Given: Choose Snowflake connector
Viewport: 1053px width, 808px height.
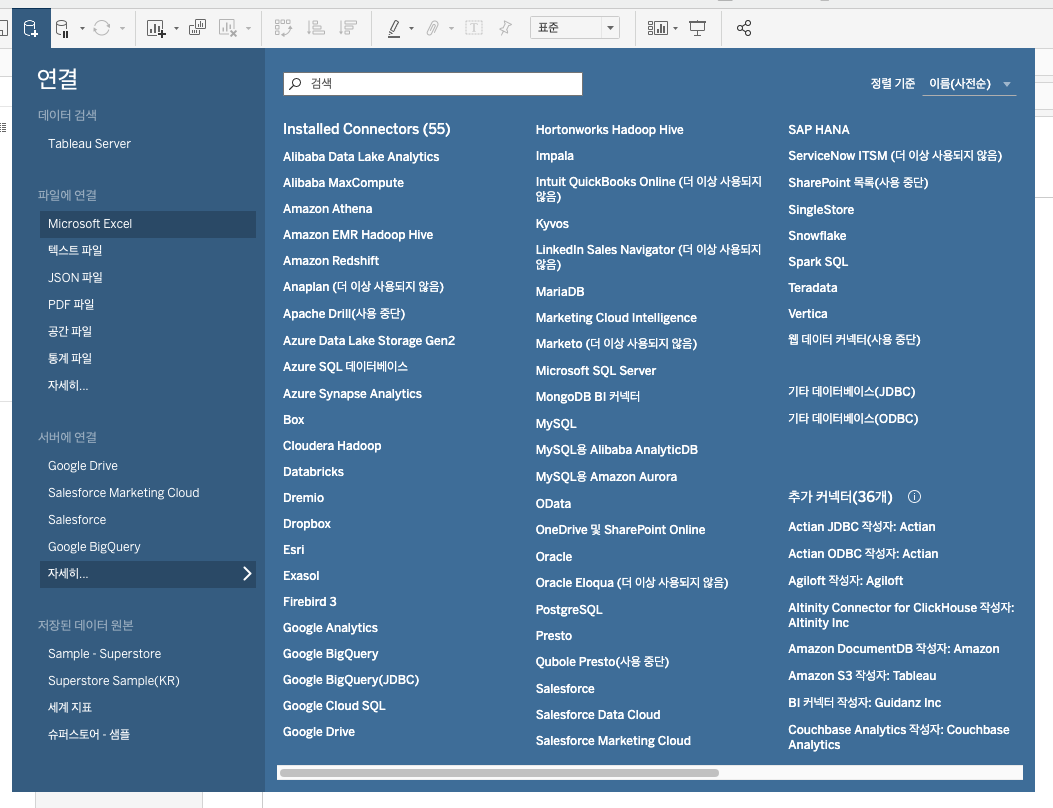Looking at the screenshot, I should tap(817, 236).
